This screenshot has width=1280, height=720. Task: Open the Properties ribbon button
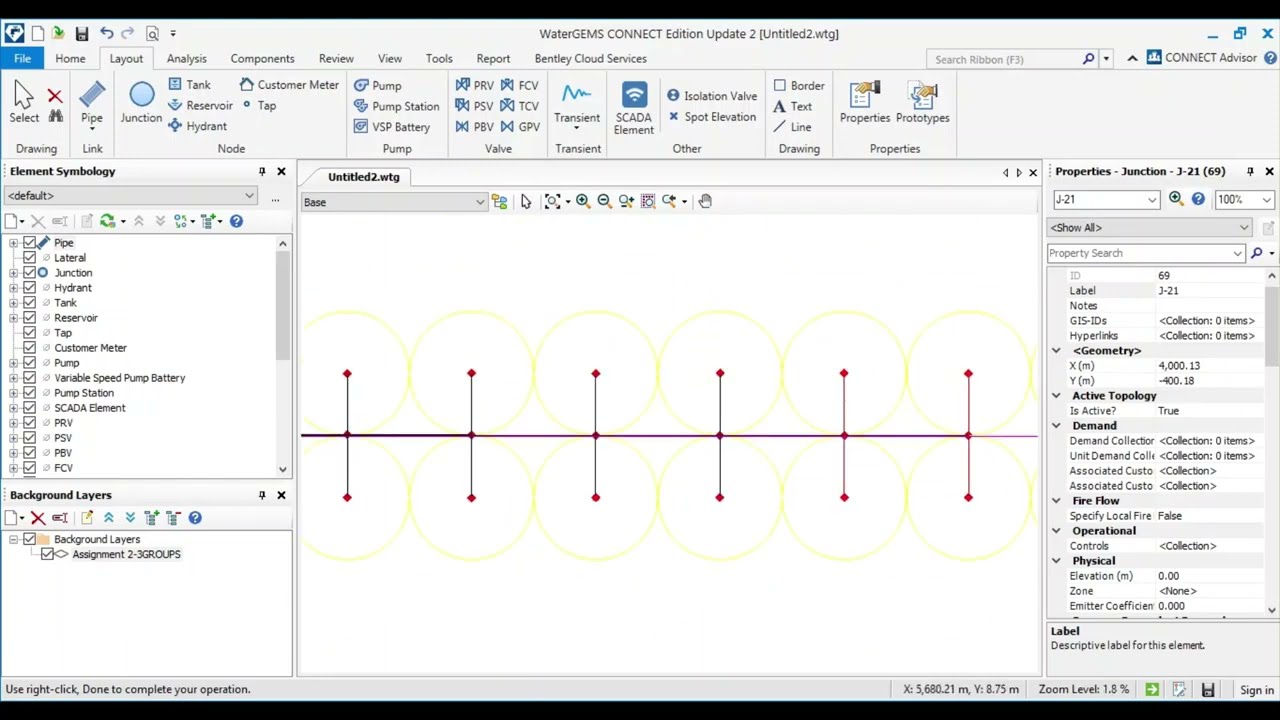[x=865, y=104]
